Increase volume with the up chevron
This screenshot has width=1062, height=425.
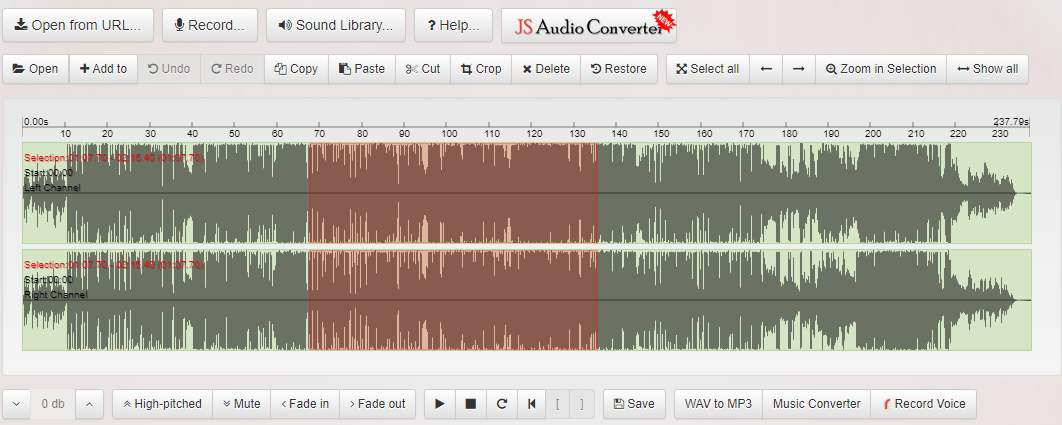tap(89, 404)
